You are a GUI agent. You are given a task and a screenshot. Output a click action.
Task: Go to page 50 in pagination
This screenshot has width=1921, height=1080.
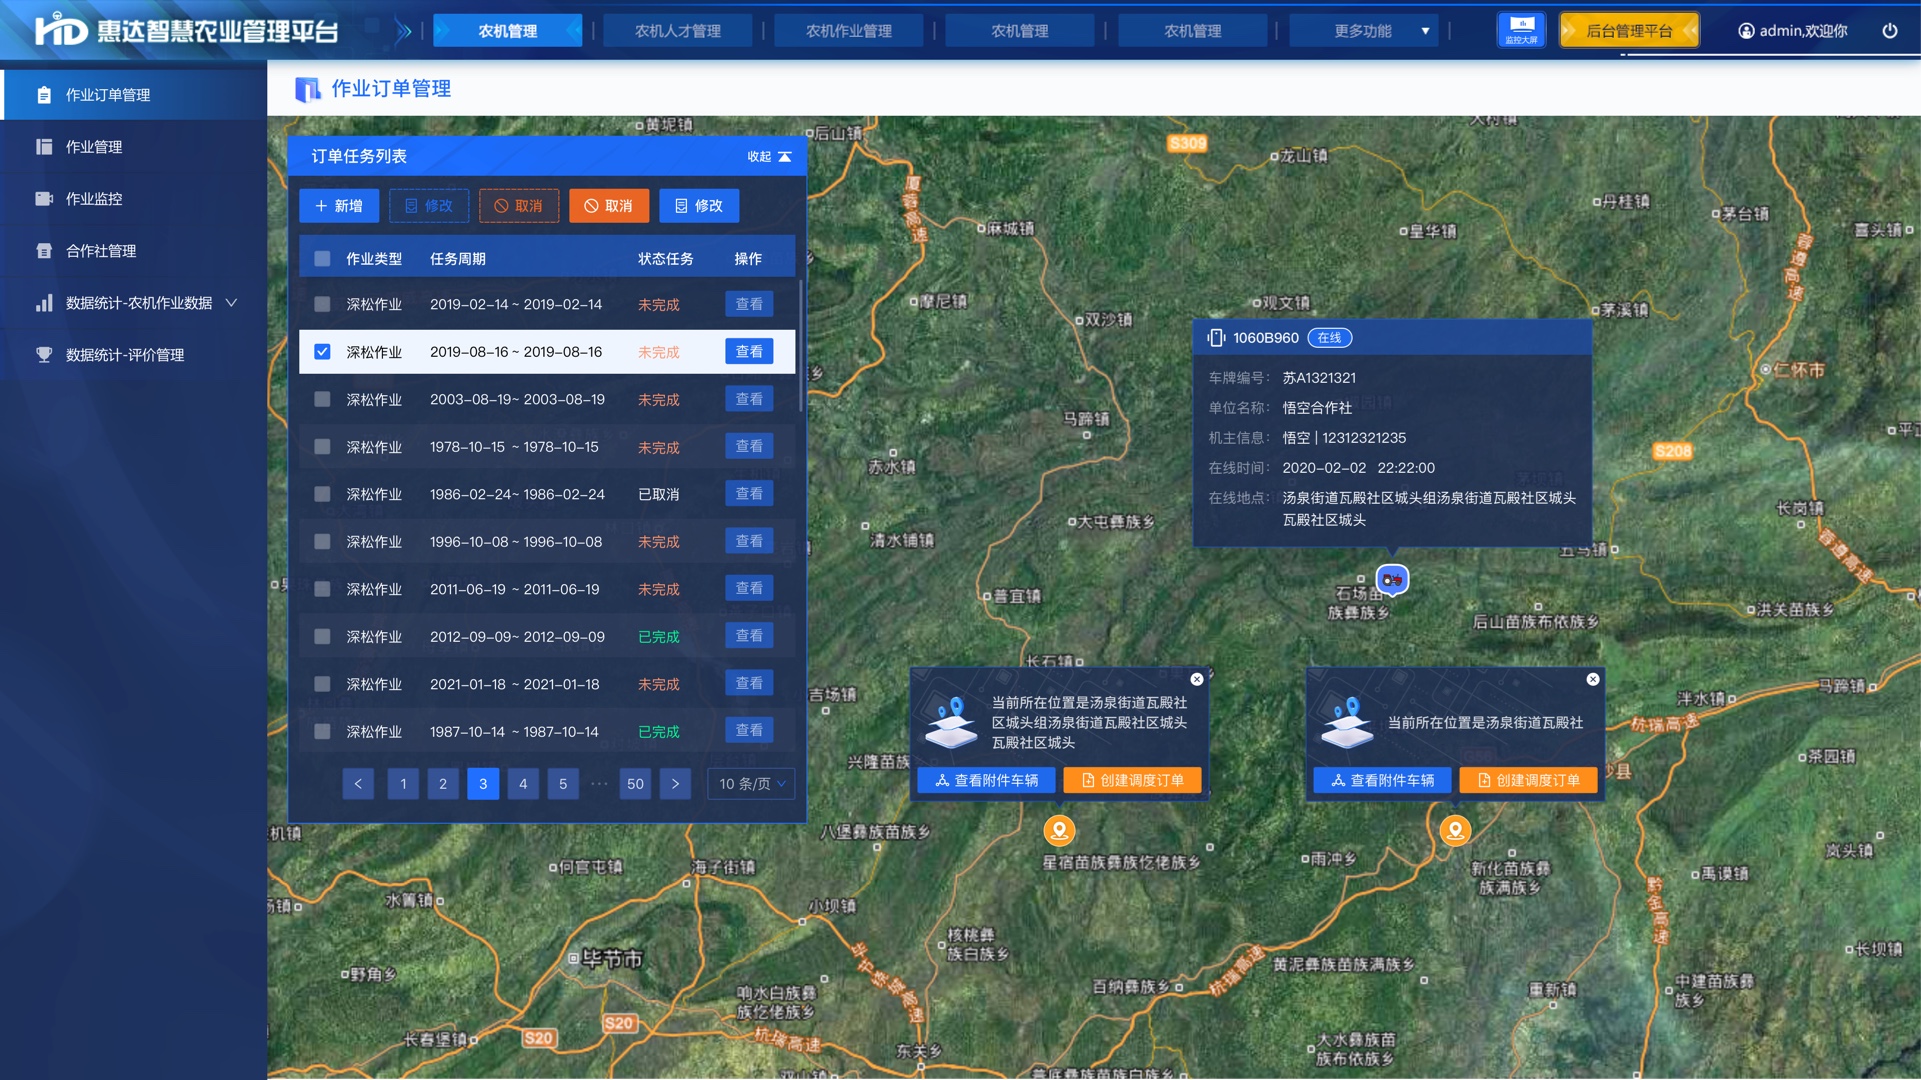[635, 784]
